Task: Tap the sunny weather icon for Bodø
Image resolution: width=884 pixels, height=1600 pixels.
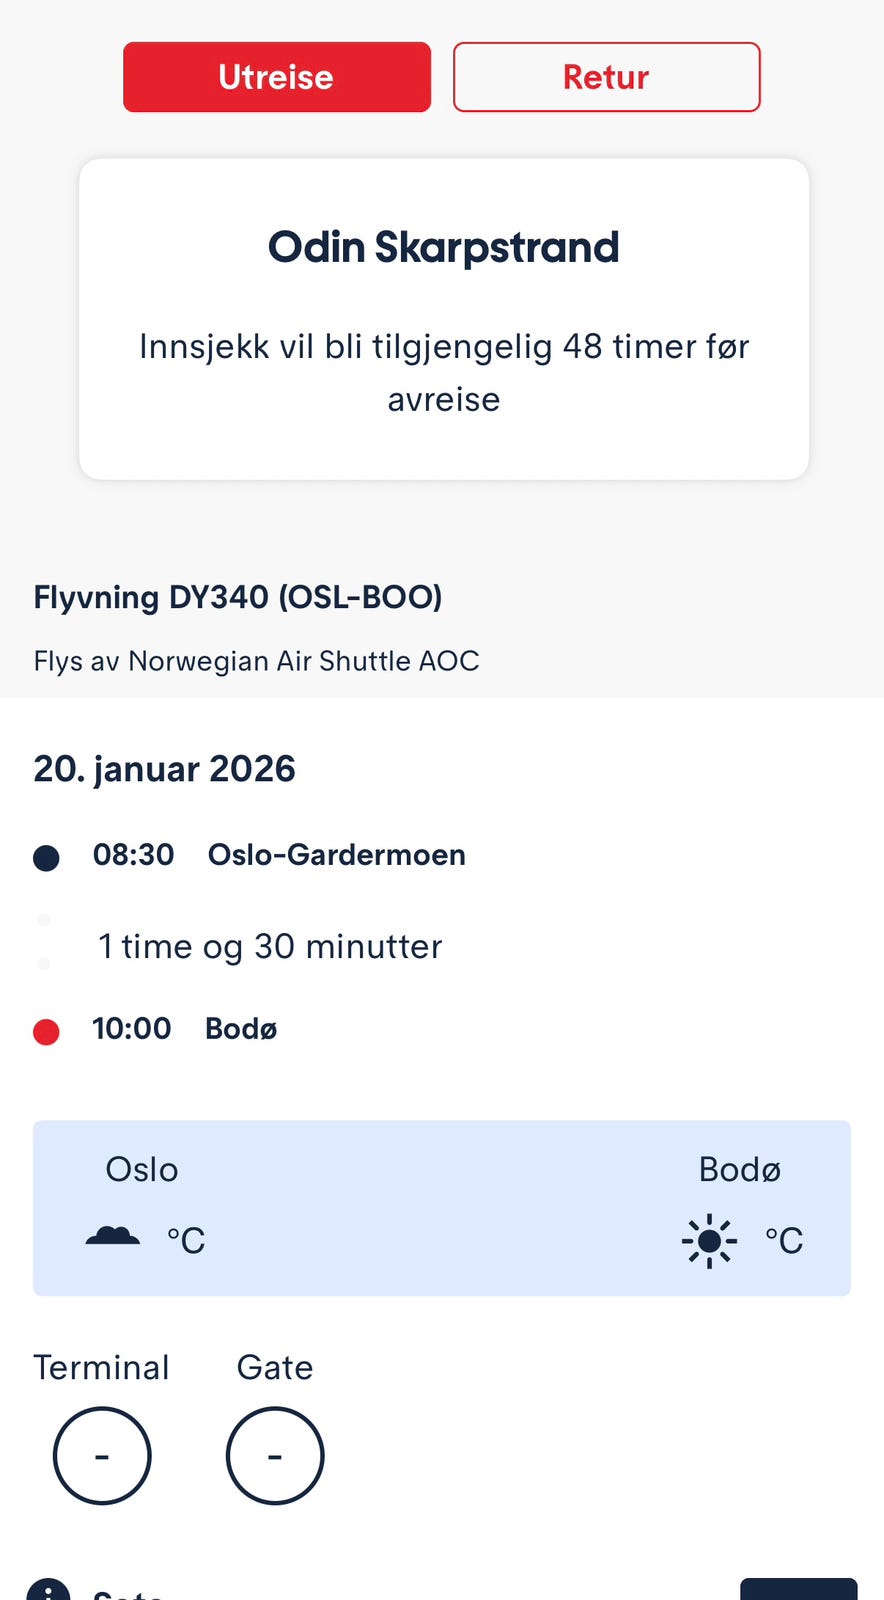Action: pos(709,1241)
